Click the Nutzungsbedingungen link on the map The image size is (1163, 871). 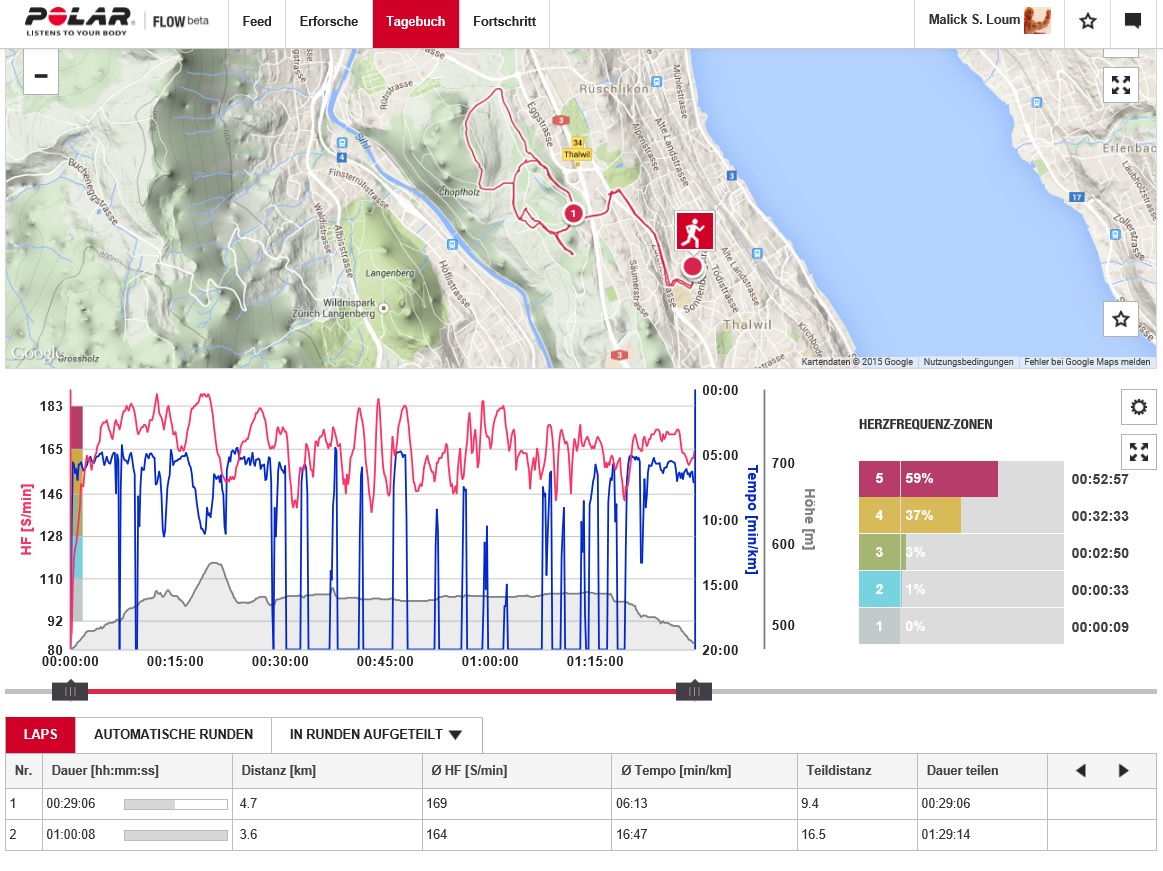[x=968, y=362]
